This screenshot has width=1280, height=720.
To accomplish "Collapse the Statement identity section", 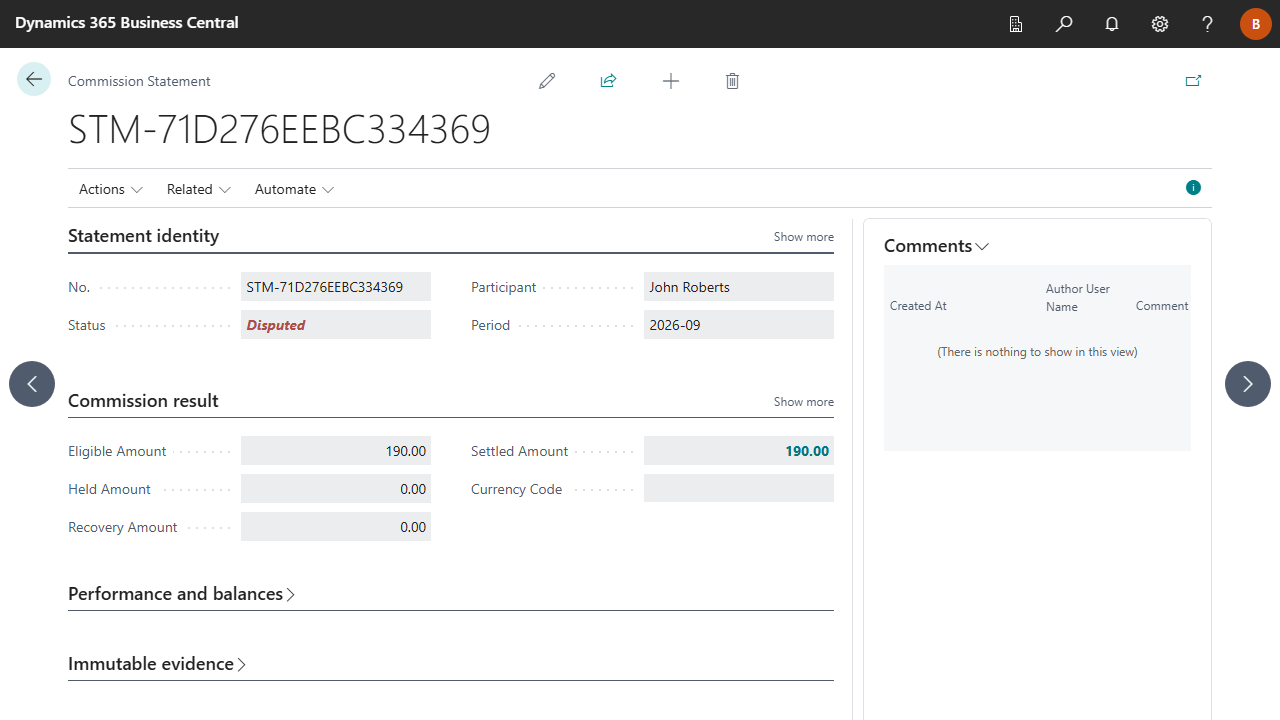I will [143, 236].
